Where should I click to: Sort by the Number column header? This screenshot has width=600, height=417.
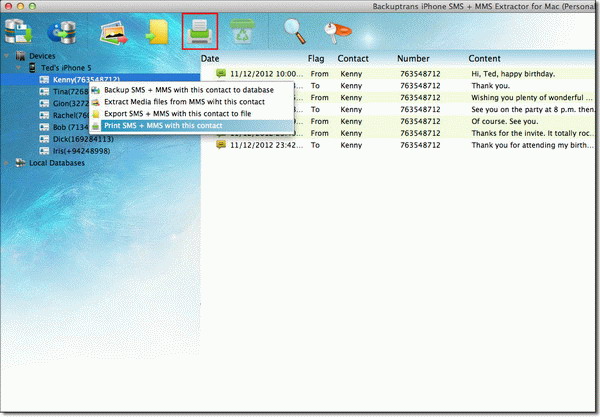pos(413,59)
